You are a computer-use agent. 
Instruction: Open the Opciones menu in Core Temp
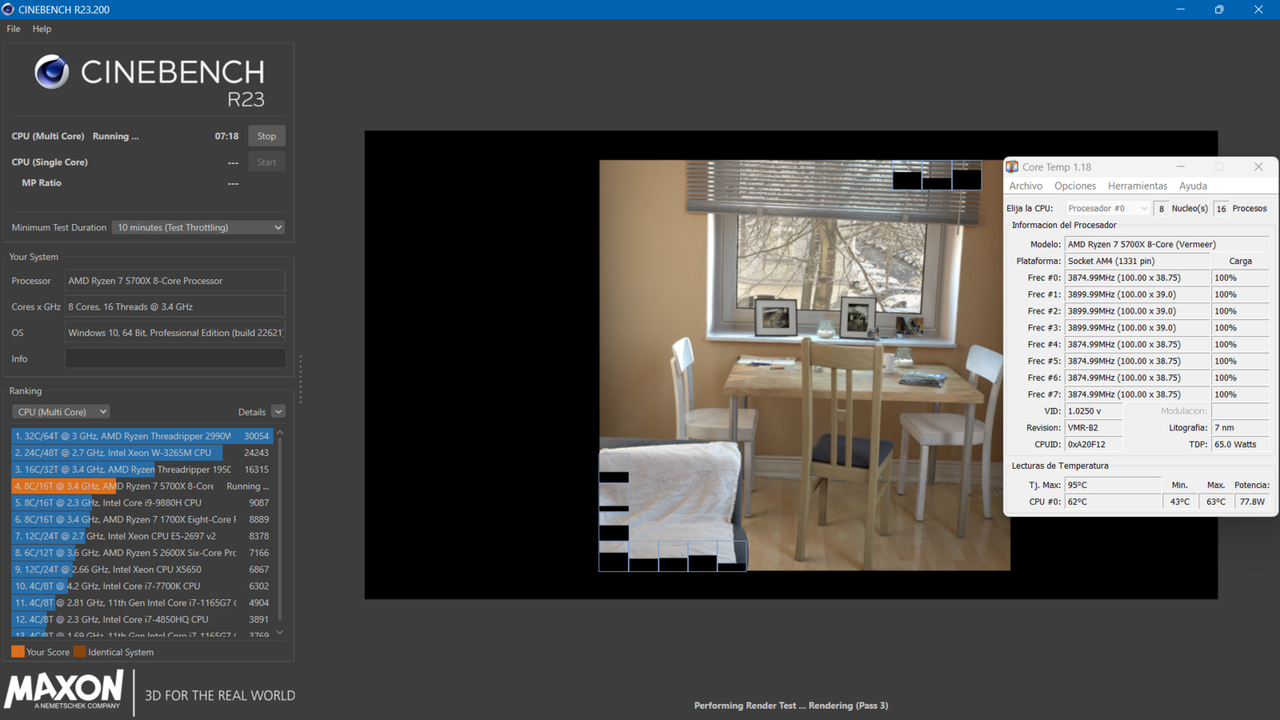point(1075,186)
